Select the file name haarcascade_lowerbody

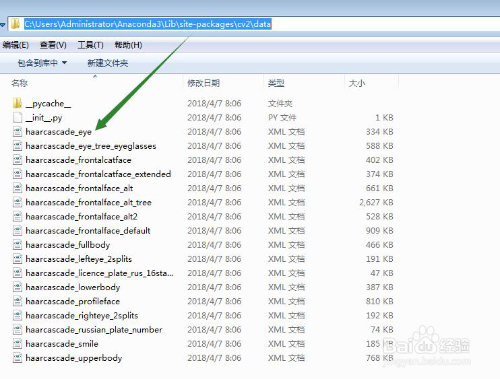(73, 287)
